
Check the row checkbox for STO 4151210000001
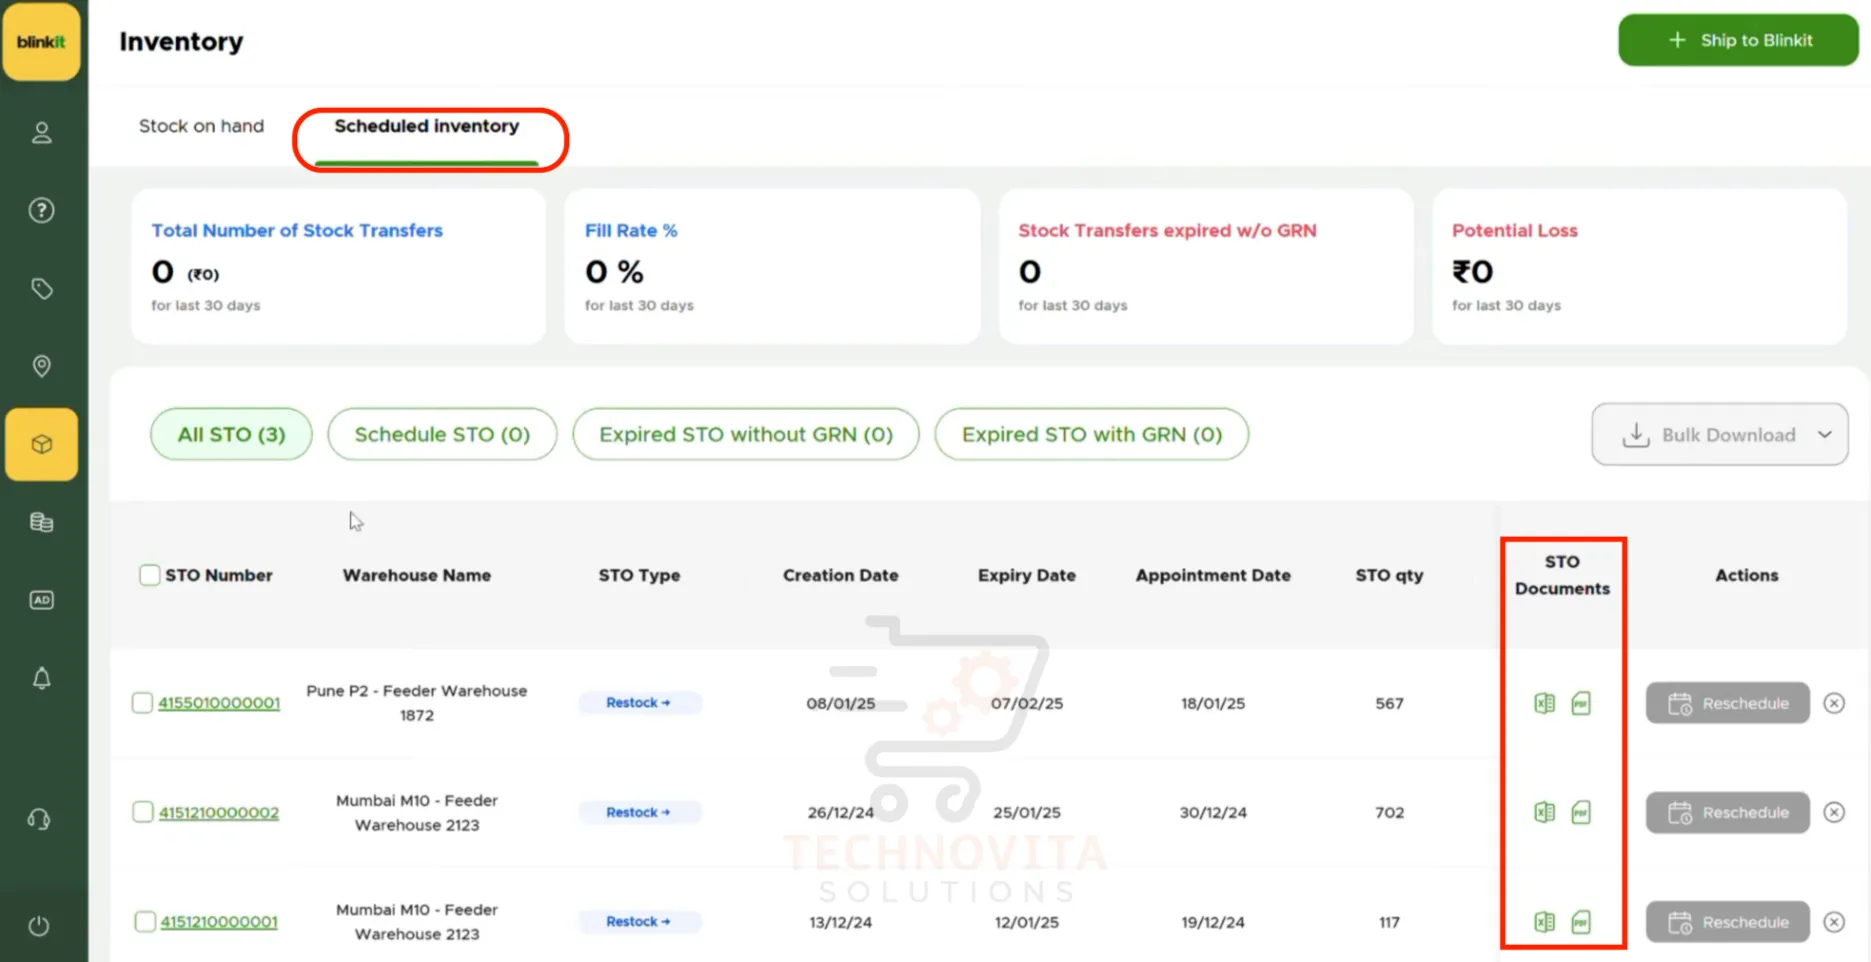click(x=146, y=921)
